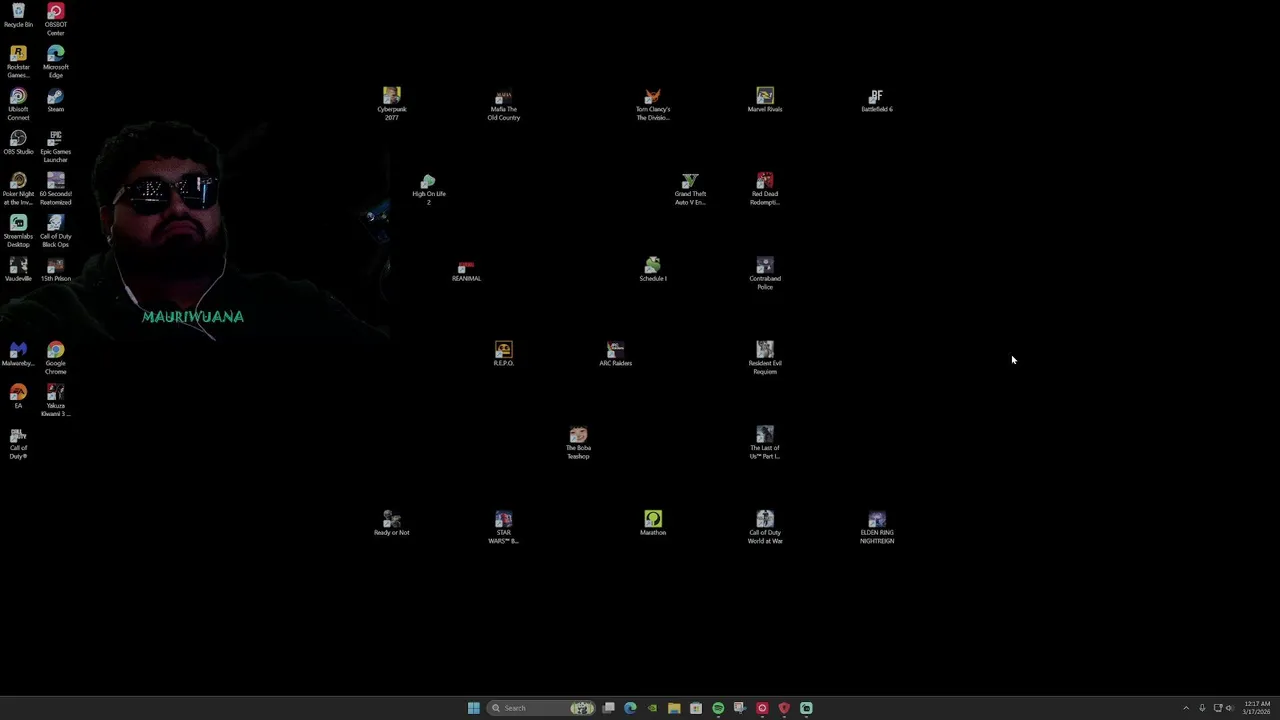Click the EA app icon
The height and width of the screenshot is (720, 1280).
point(18,396)
